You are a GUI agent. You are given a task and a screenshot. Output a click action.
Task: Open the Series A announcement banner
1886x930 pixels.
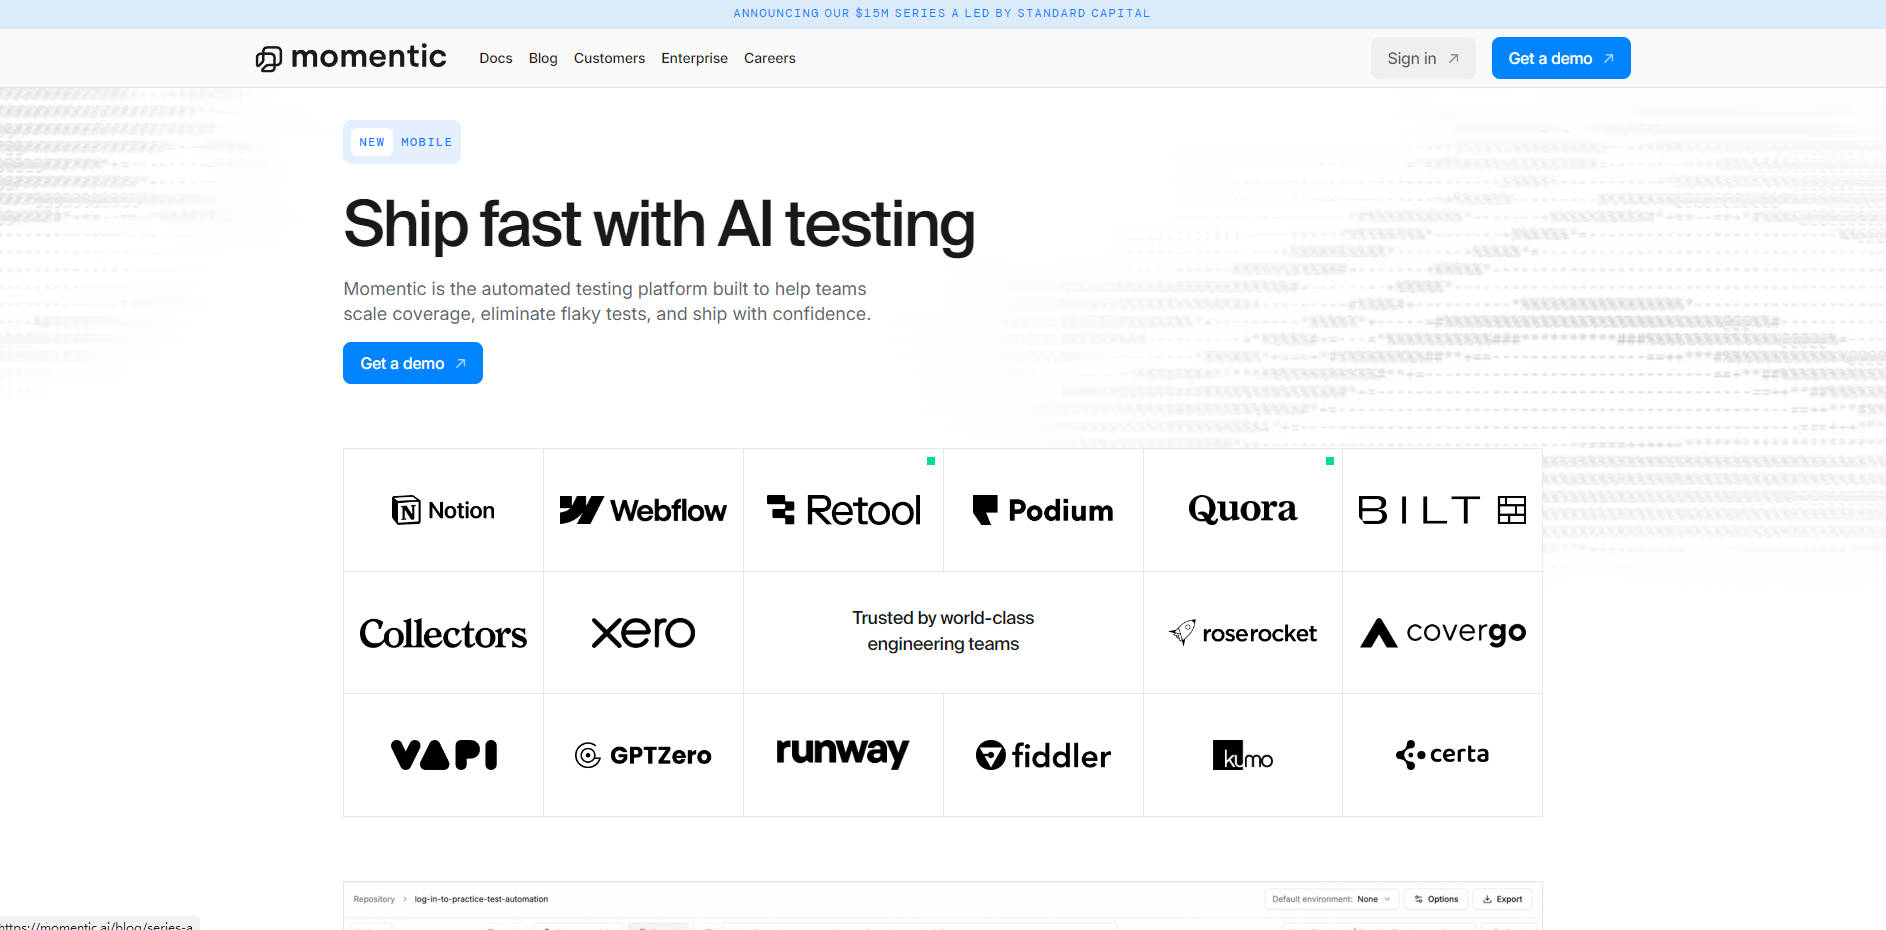click(942, 13)
